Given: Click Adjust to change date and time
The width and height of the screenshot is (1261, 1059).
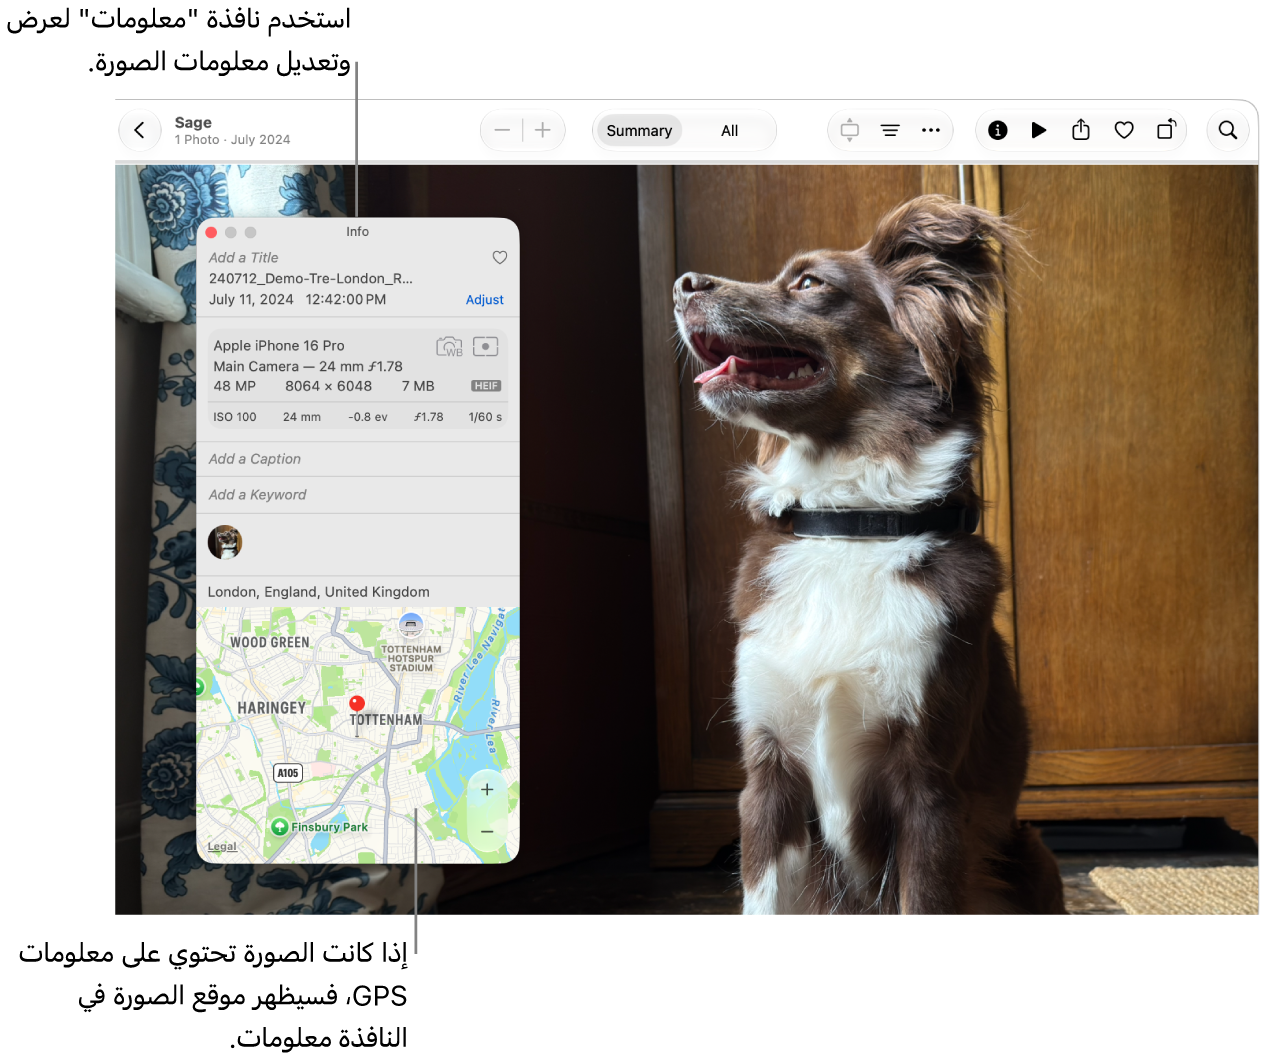Looking at the screenshot, I should pyautogui.click(x=485, y=300).
